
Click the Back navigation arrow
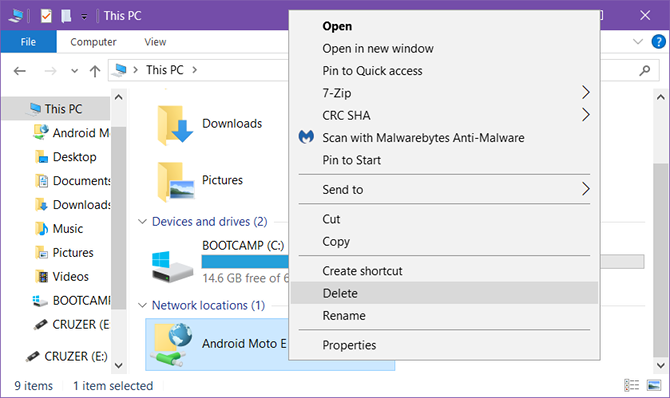point(20,71)
